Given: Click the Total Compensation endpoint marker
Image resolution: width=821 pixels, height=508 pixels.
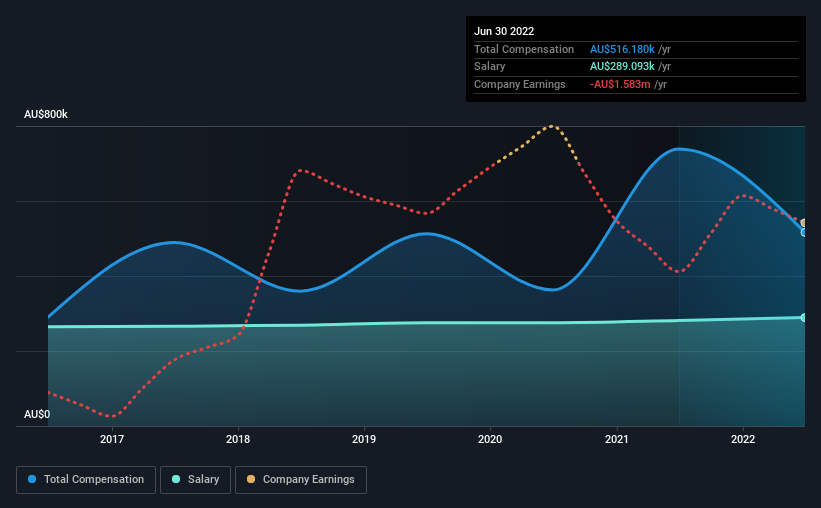Looking at the screenshot, I should click(804, 233).
